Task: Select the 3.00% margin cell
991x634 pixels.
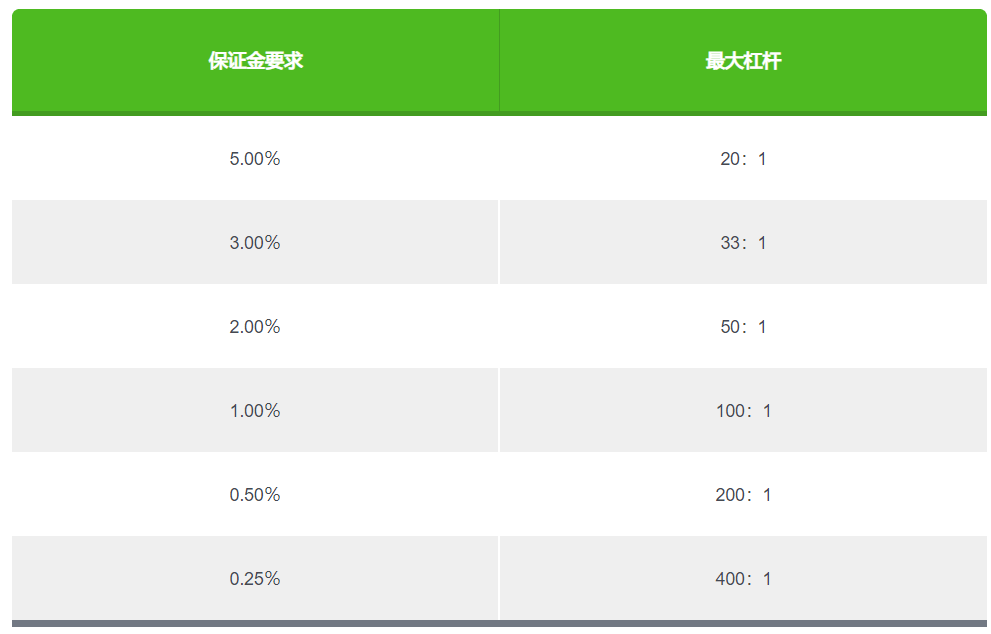Action: [x=255, y=242]
